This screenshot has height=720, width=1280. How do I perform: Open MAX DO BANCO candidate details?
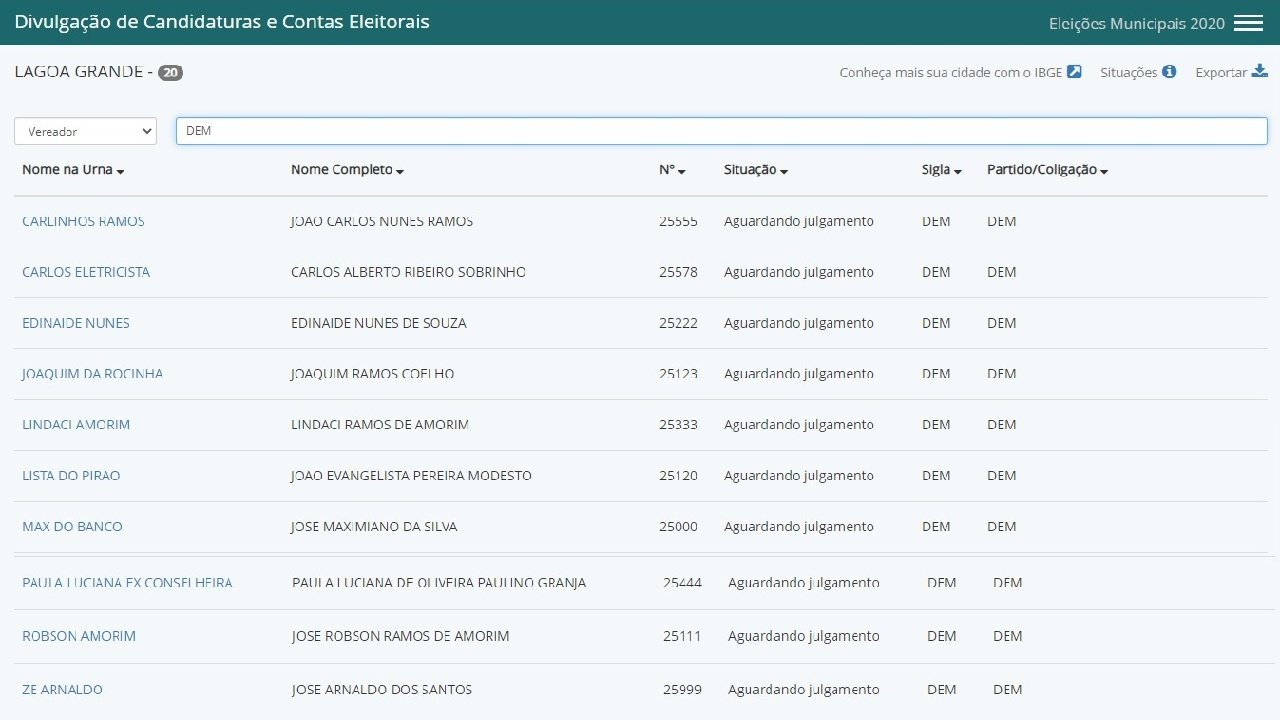click(72, 526)
